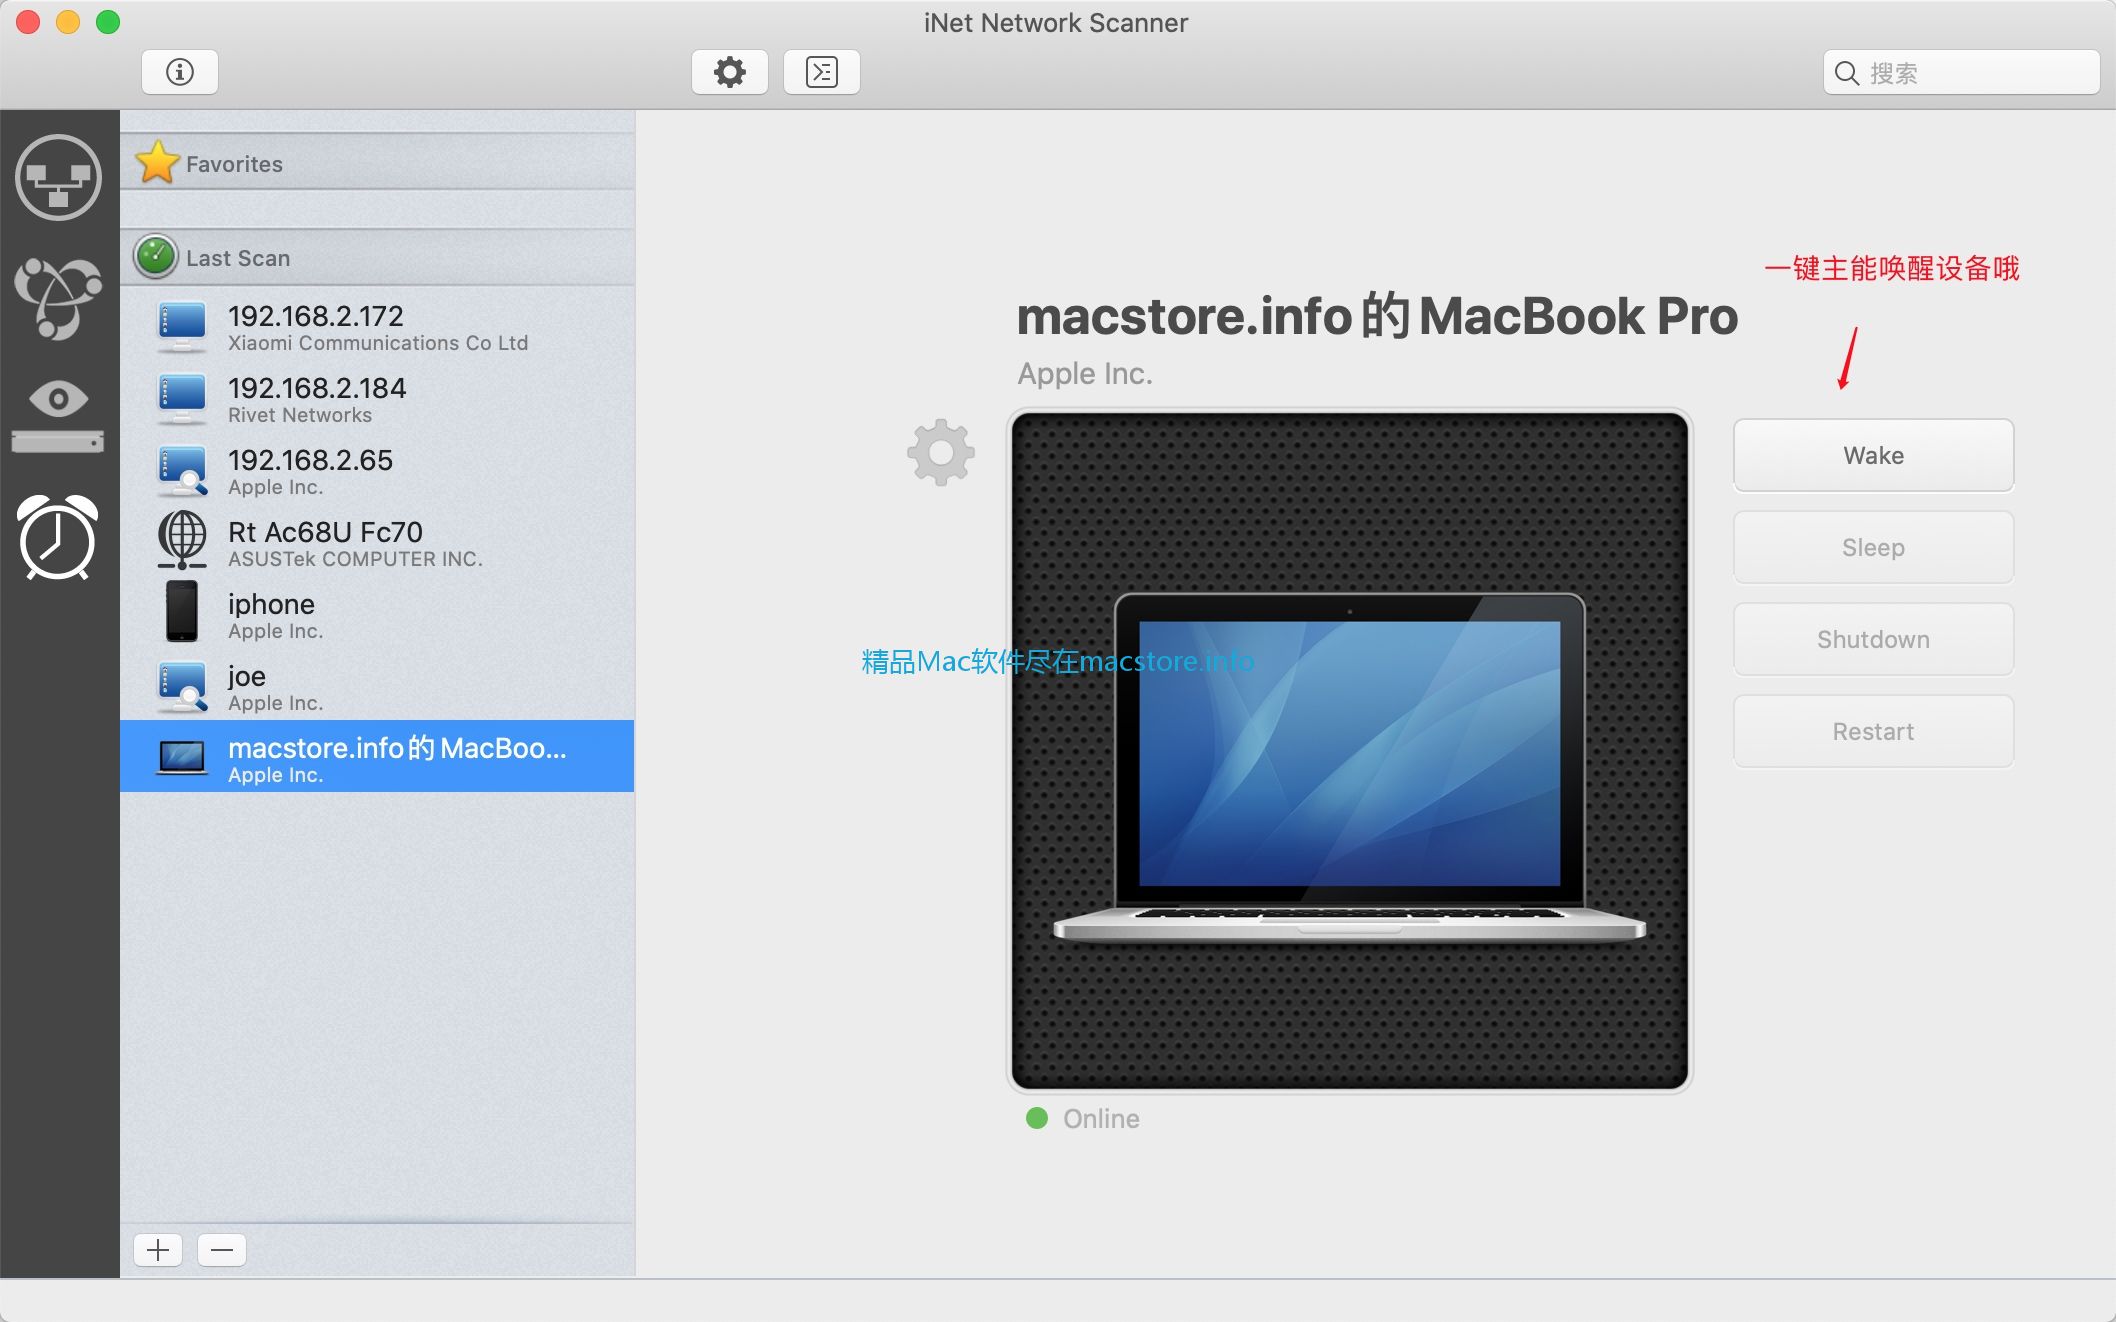Focus the search field

1961,73
